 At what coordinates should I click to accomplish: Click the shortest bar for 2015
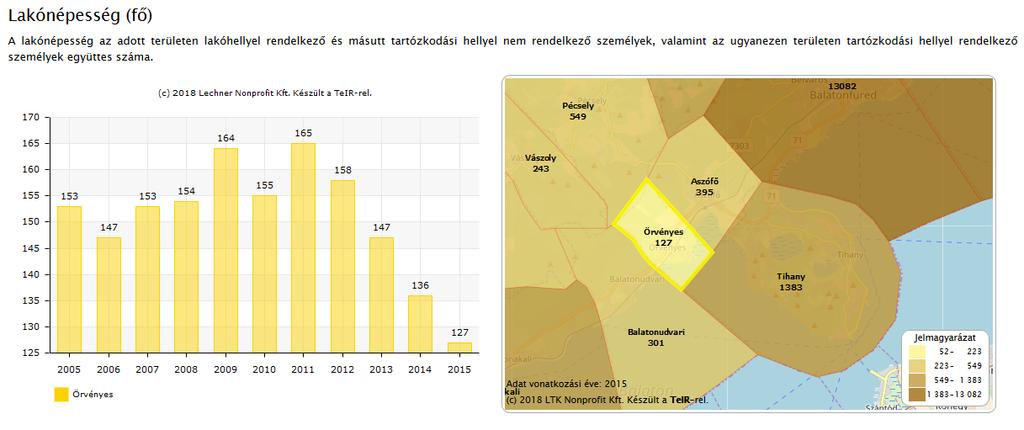(460, 347)
